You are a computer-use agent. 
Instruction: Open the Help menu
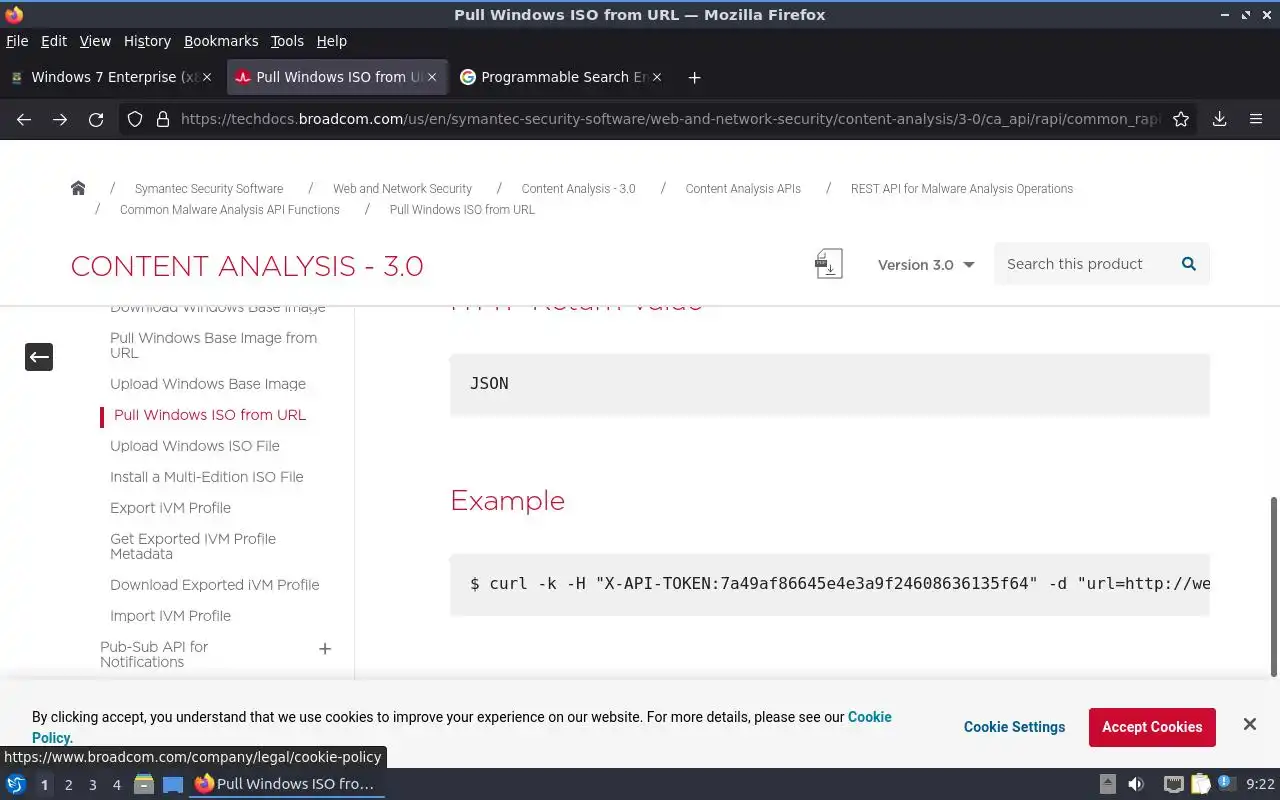(x=332, y=41)
